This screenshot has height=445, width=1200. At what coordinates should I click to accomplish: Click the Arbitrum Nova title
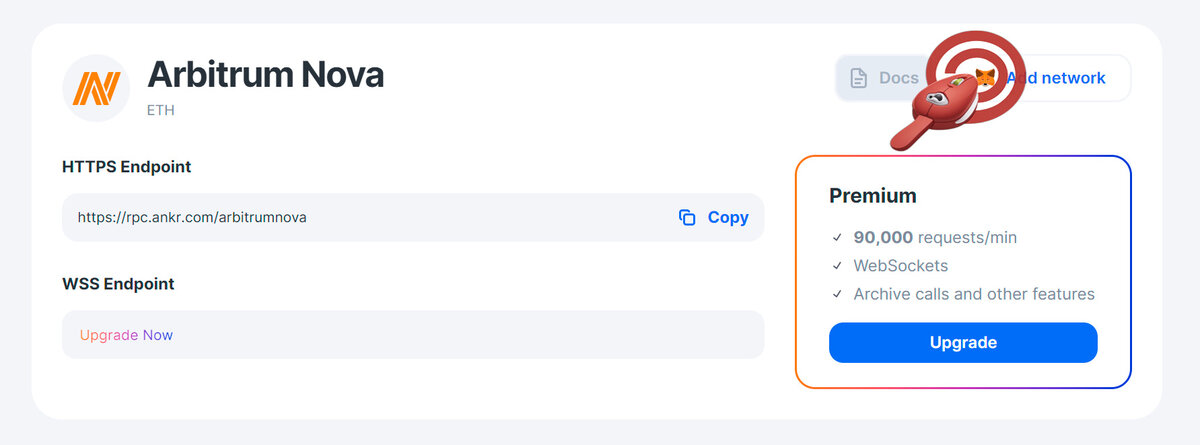point(265,74)
